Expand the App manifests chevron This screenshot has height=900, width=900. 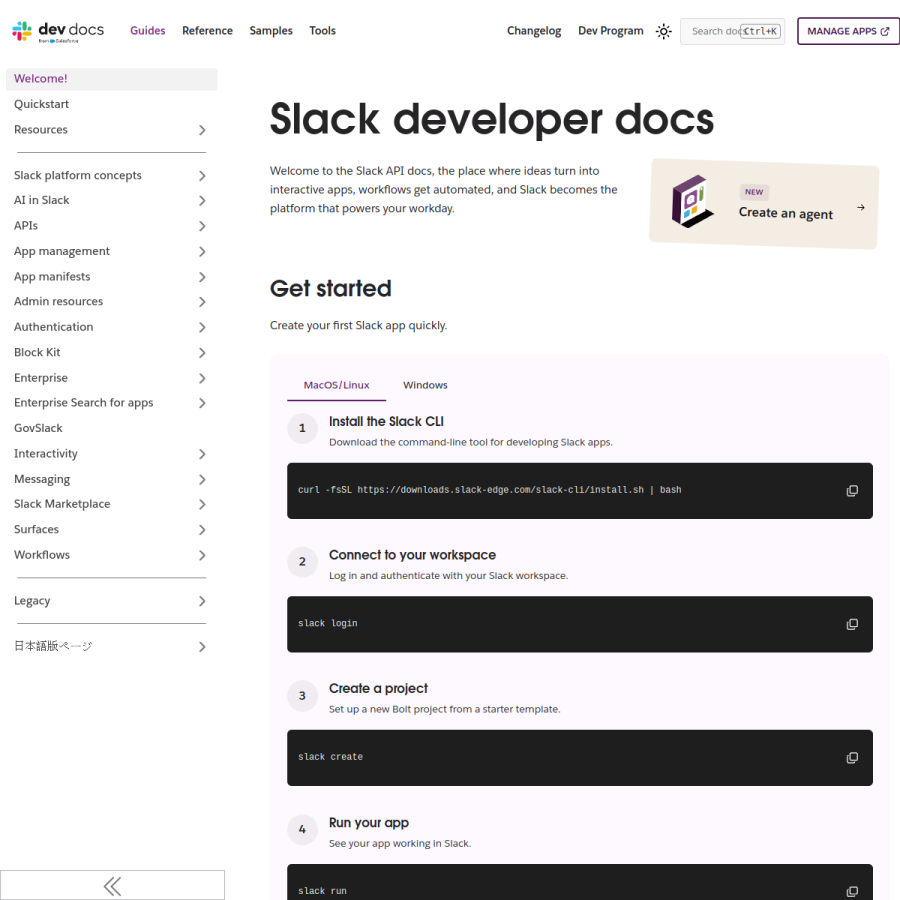pos(202,277)
